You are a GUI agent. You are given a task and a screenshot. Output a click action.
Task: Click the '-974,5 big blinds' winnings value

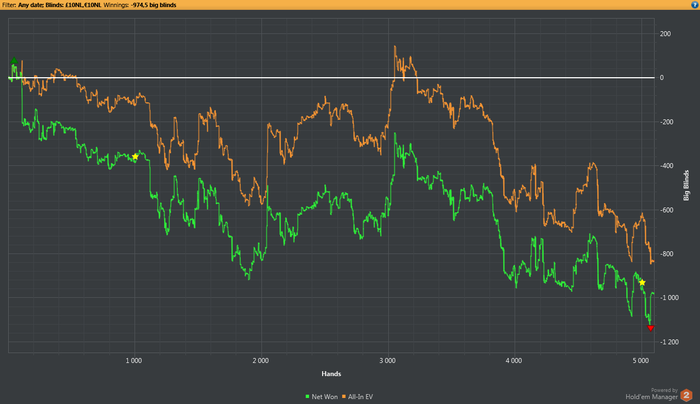pos(154,5)
